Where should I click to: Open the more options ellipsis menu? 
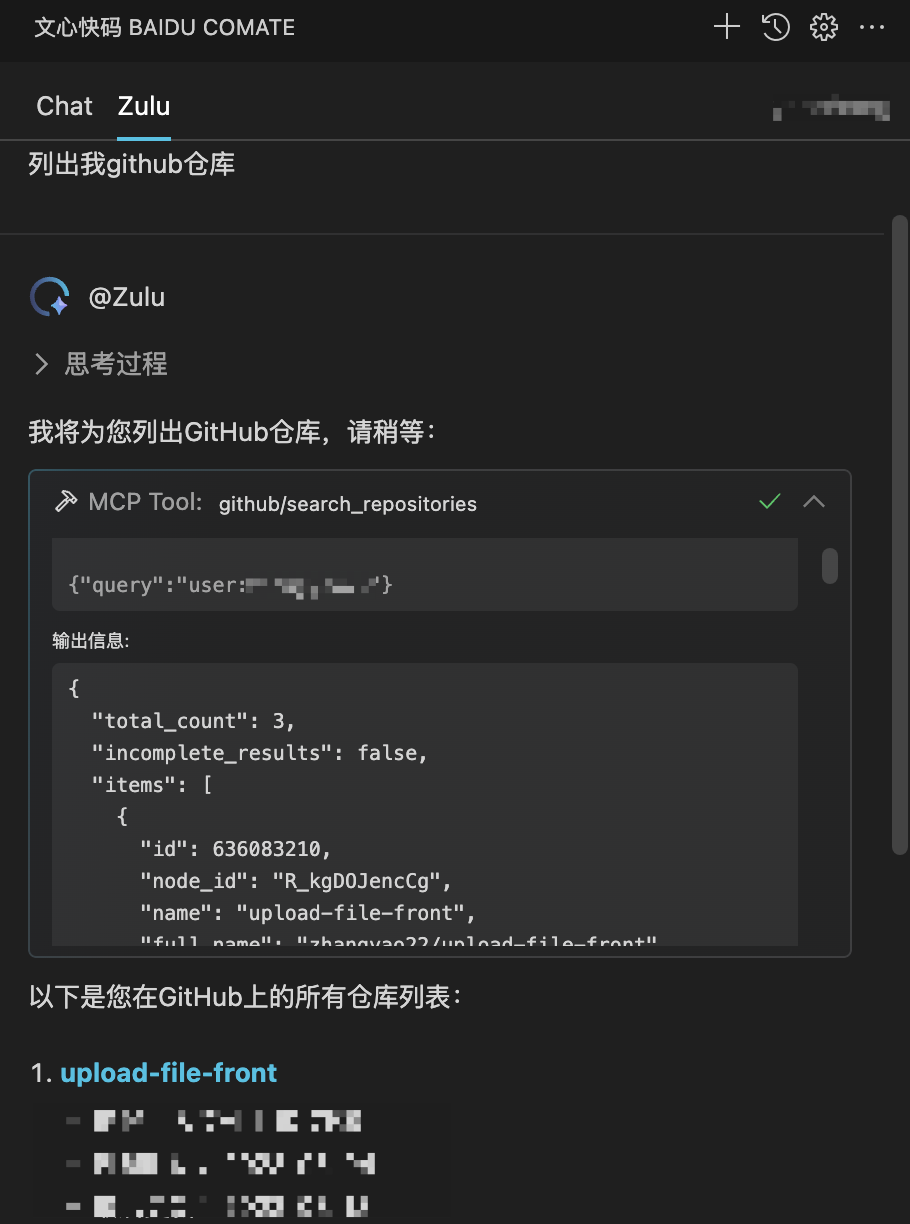click(872, 27)
